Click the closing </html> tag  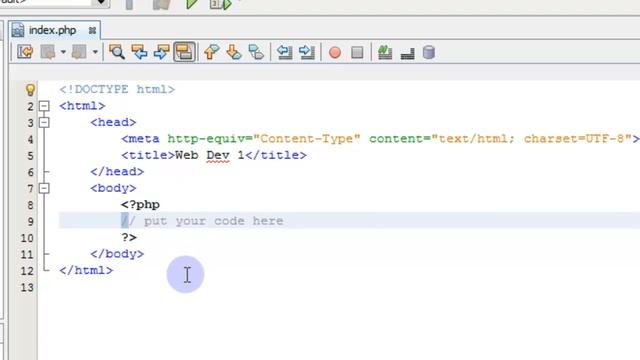click(x=86, y=270)
